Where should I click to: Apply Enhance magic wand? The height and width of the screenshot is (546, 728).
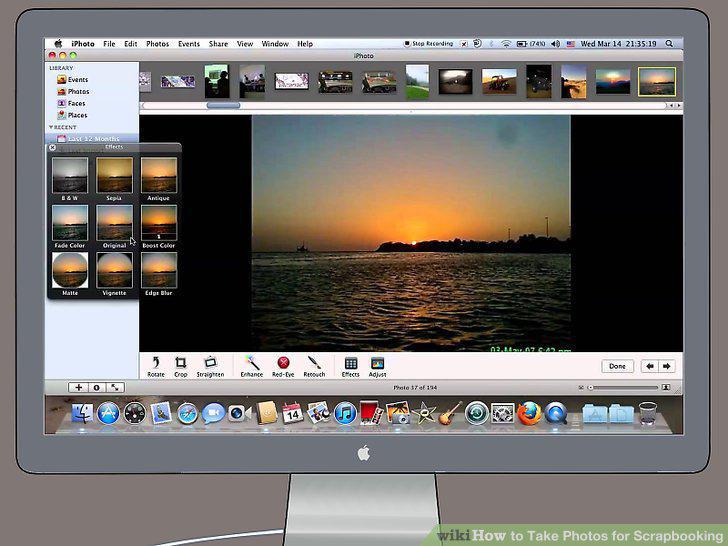[252, 366]
